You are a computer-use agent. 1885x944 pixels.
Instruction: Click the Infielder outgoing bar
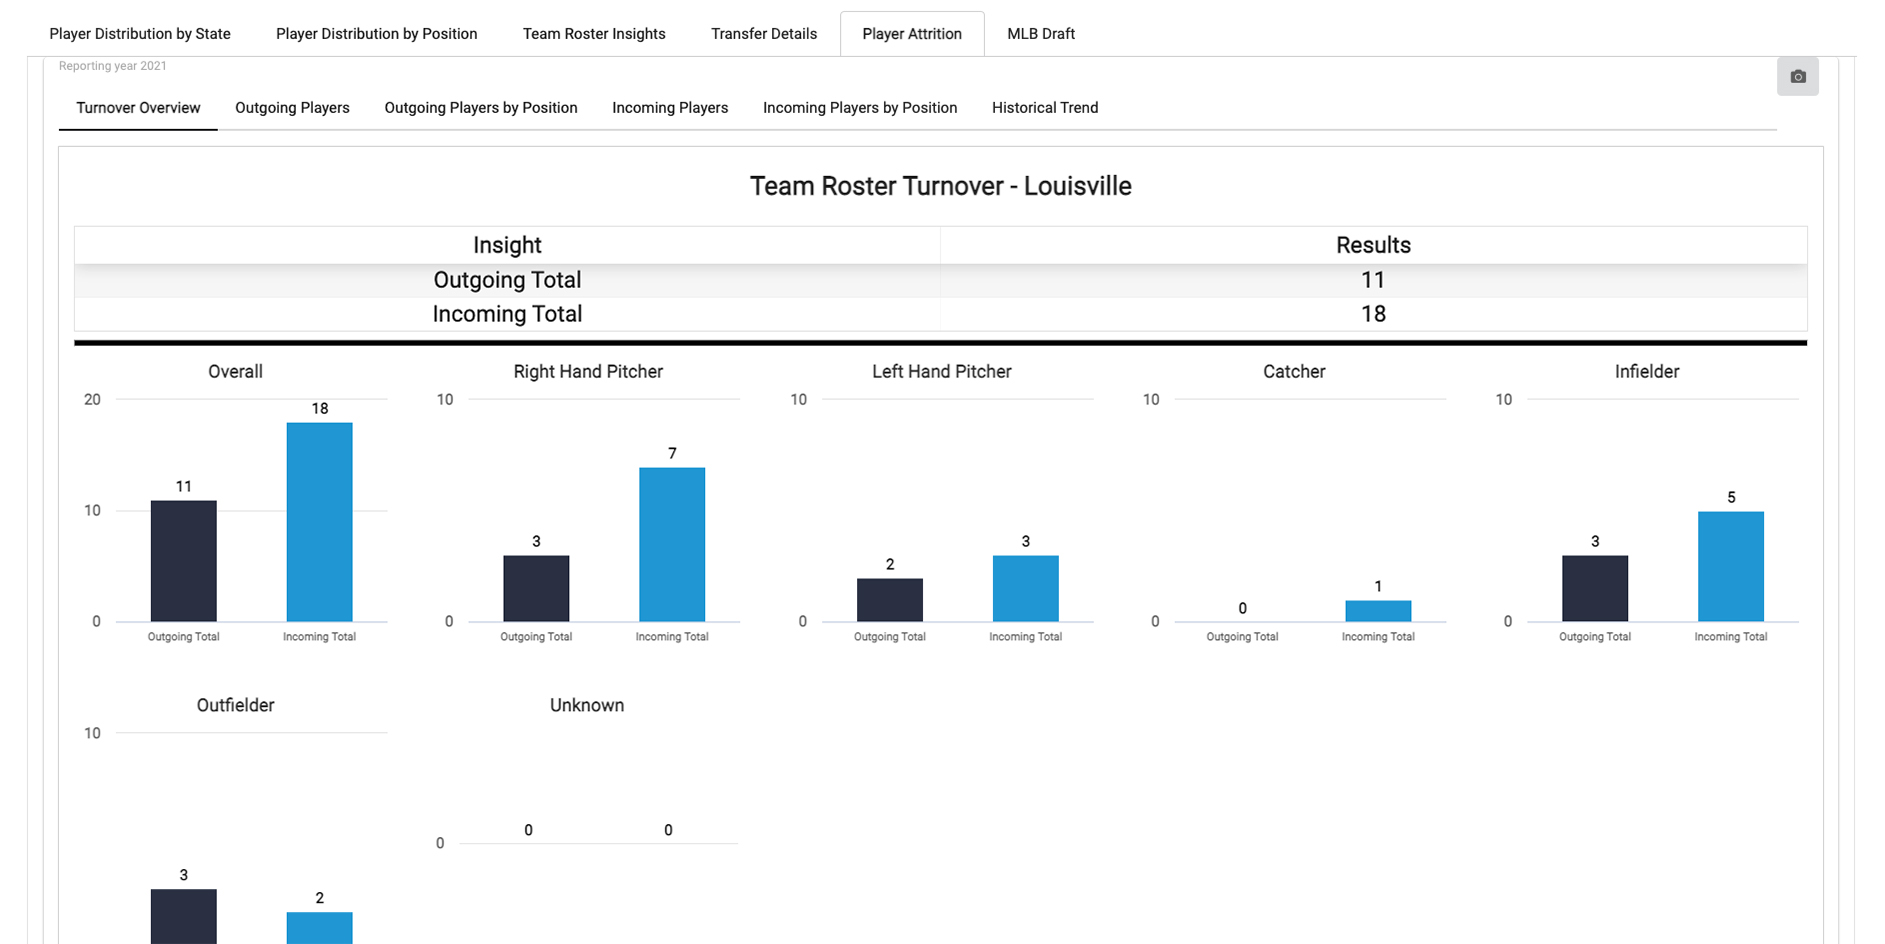click(1595, 589)
